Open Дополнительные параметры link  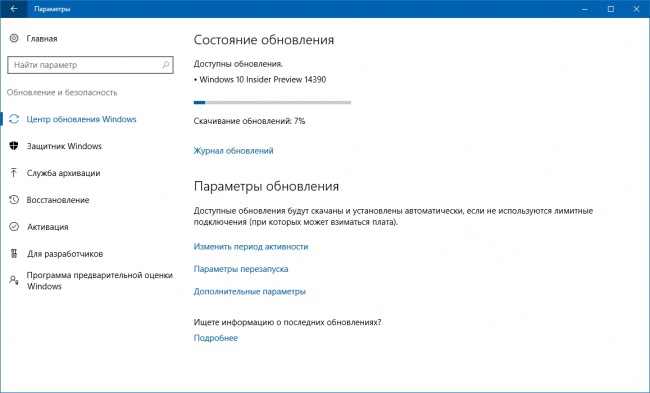tap(250, 291)
